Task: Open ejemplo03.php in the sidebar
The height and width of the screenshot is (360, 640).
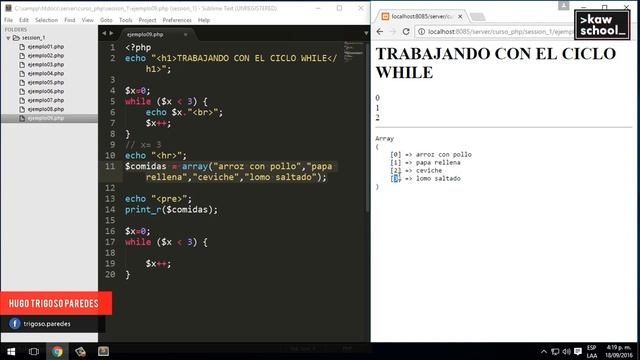Action: 46,64
